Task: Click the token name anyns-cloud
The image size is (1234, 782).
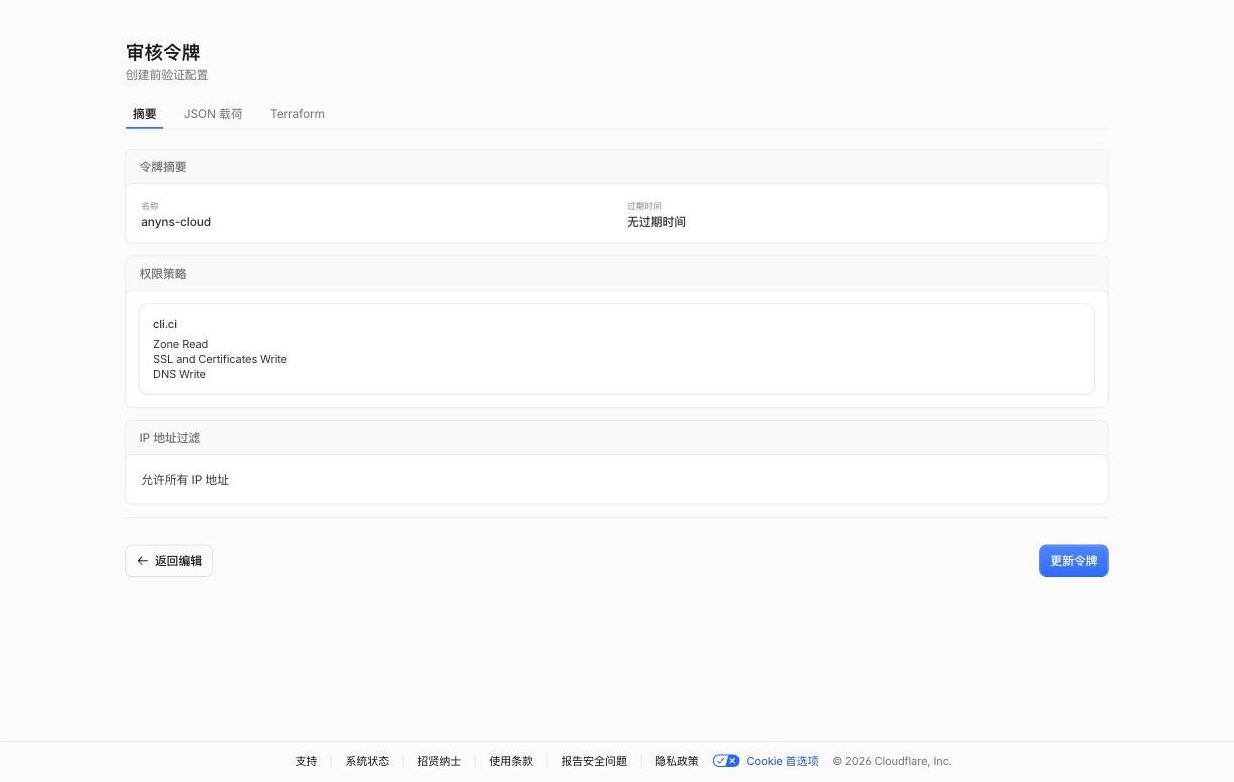Action: click(x=176, y=222)
